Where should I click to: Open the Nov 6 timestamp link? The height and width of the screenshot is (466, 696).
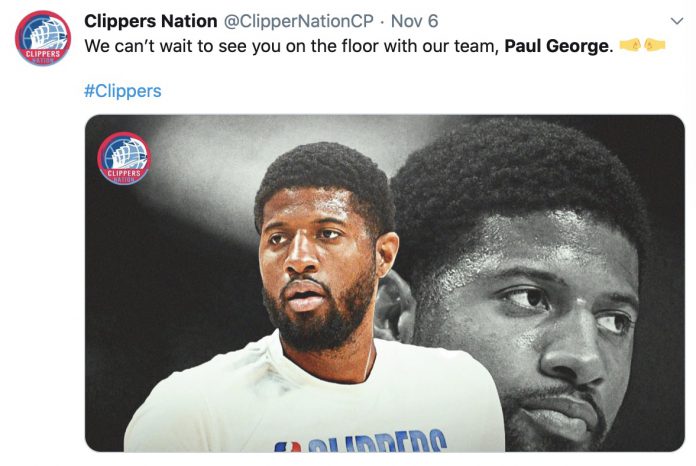[414, 21]
